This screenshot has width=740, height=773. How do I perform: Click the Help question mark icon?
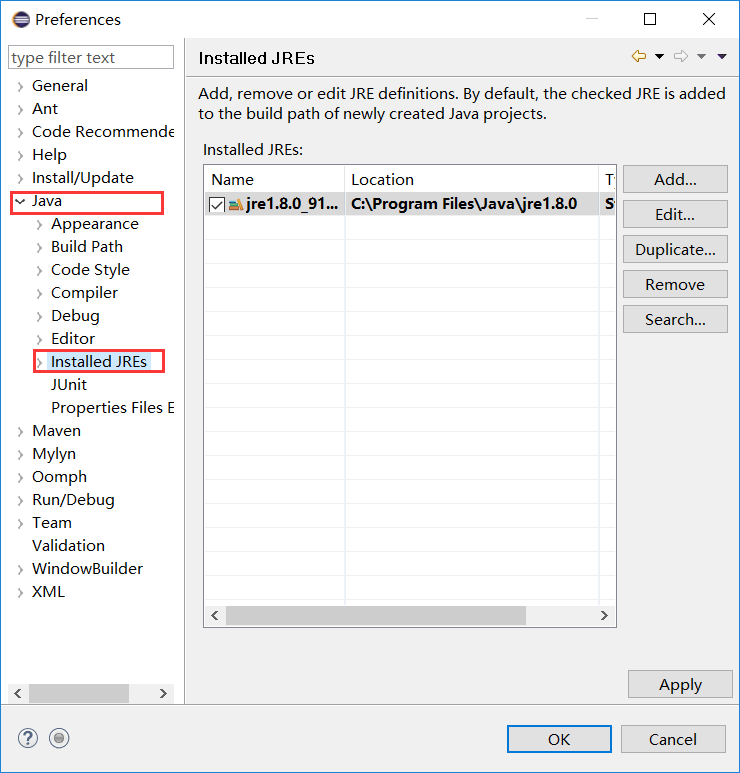coord(28,738)
